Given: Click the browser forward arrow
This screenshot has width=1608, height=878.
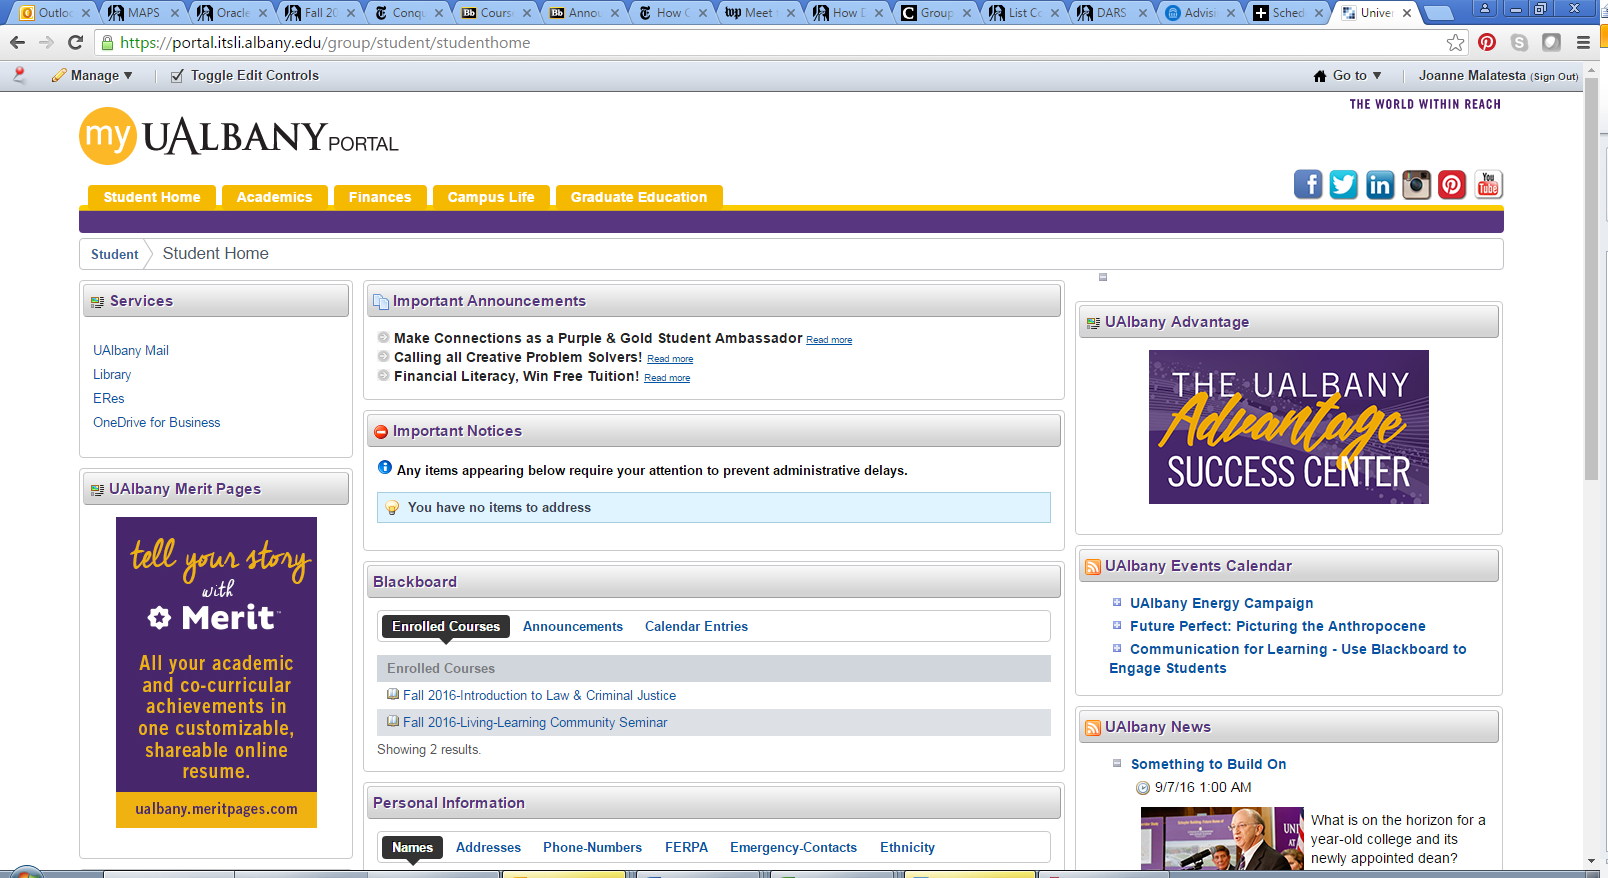Looking at the screenshot, I should coord(46,42).
